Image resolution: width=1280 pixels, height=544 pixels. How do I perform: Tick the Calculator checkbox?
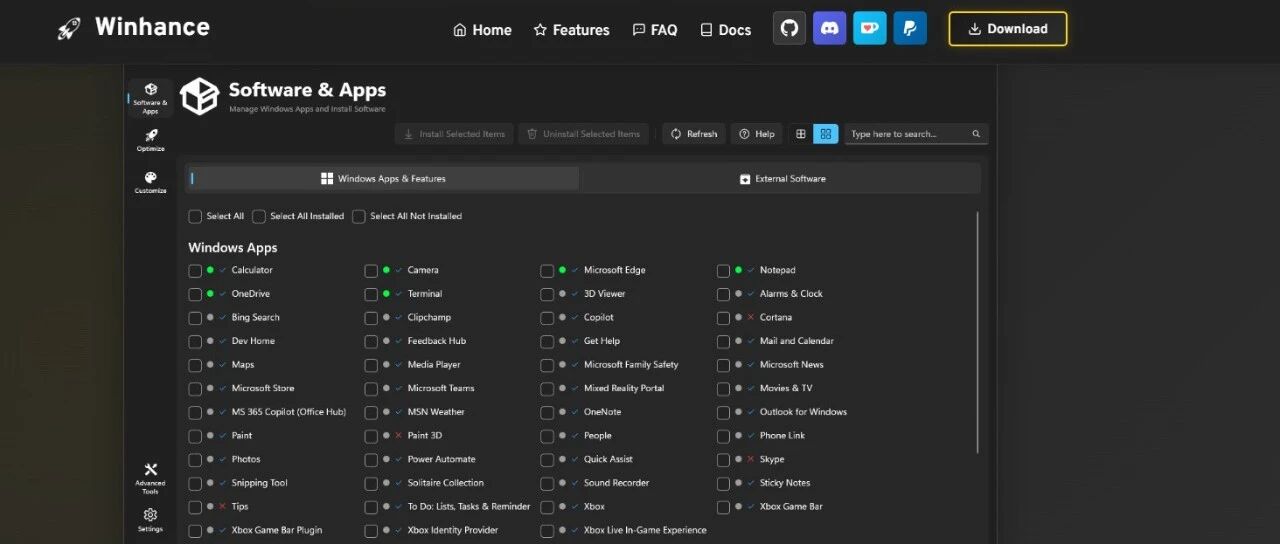[x=195, y=271]
